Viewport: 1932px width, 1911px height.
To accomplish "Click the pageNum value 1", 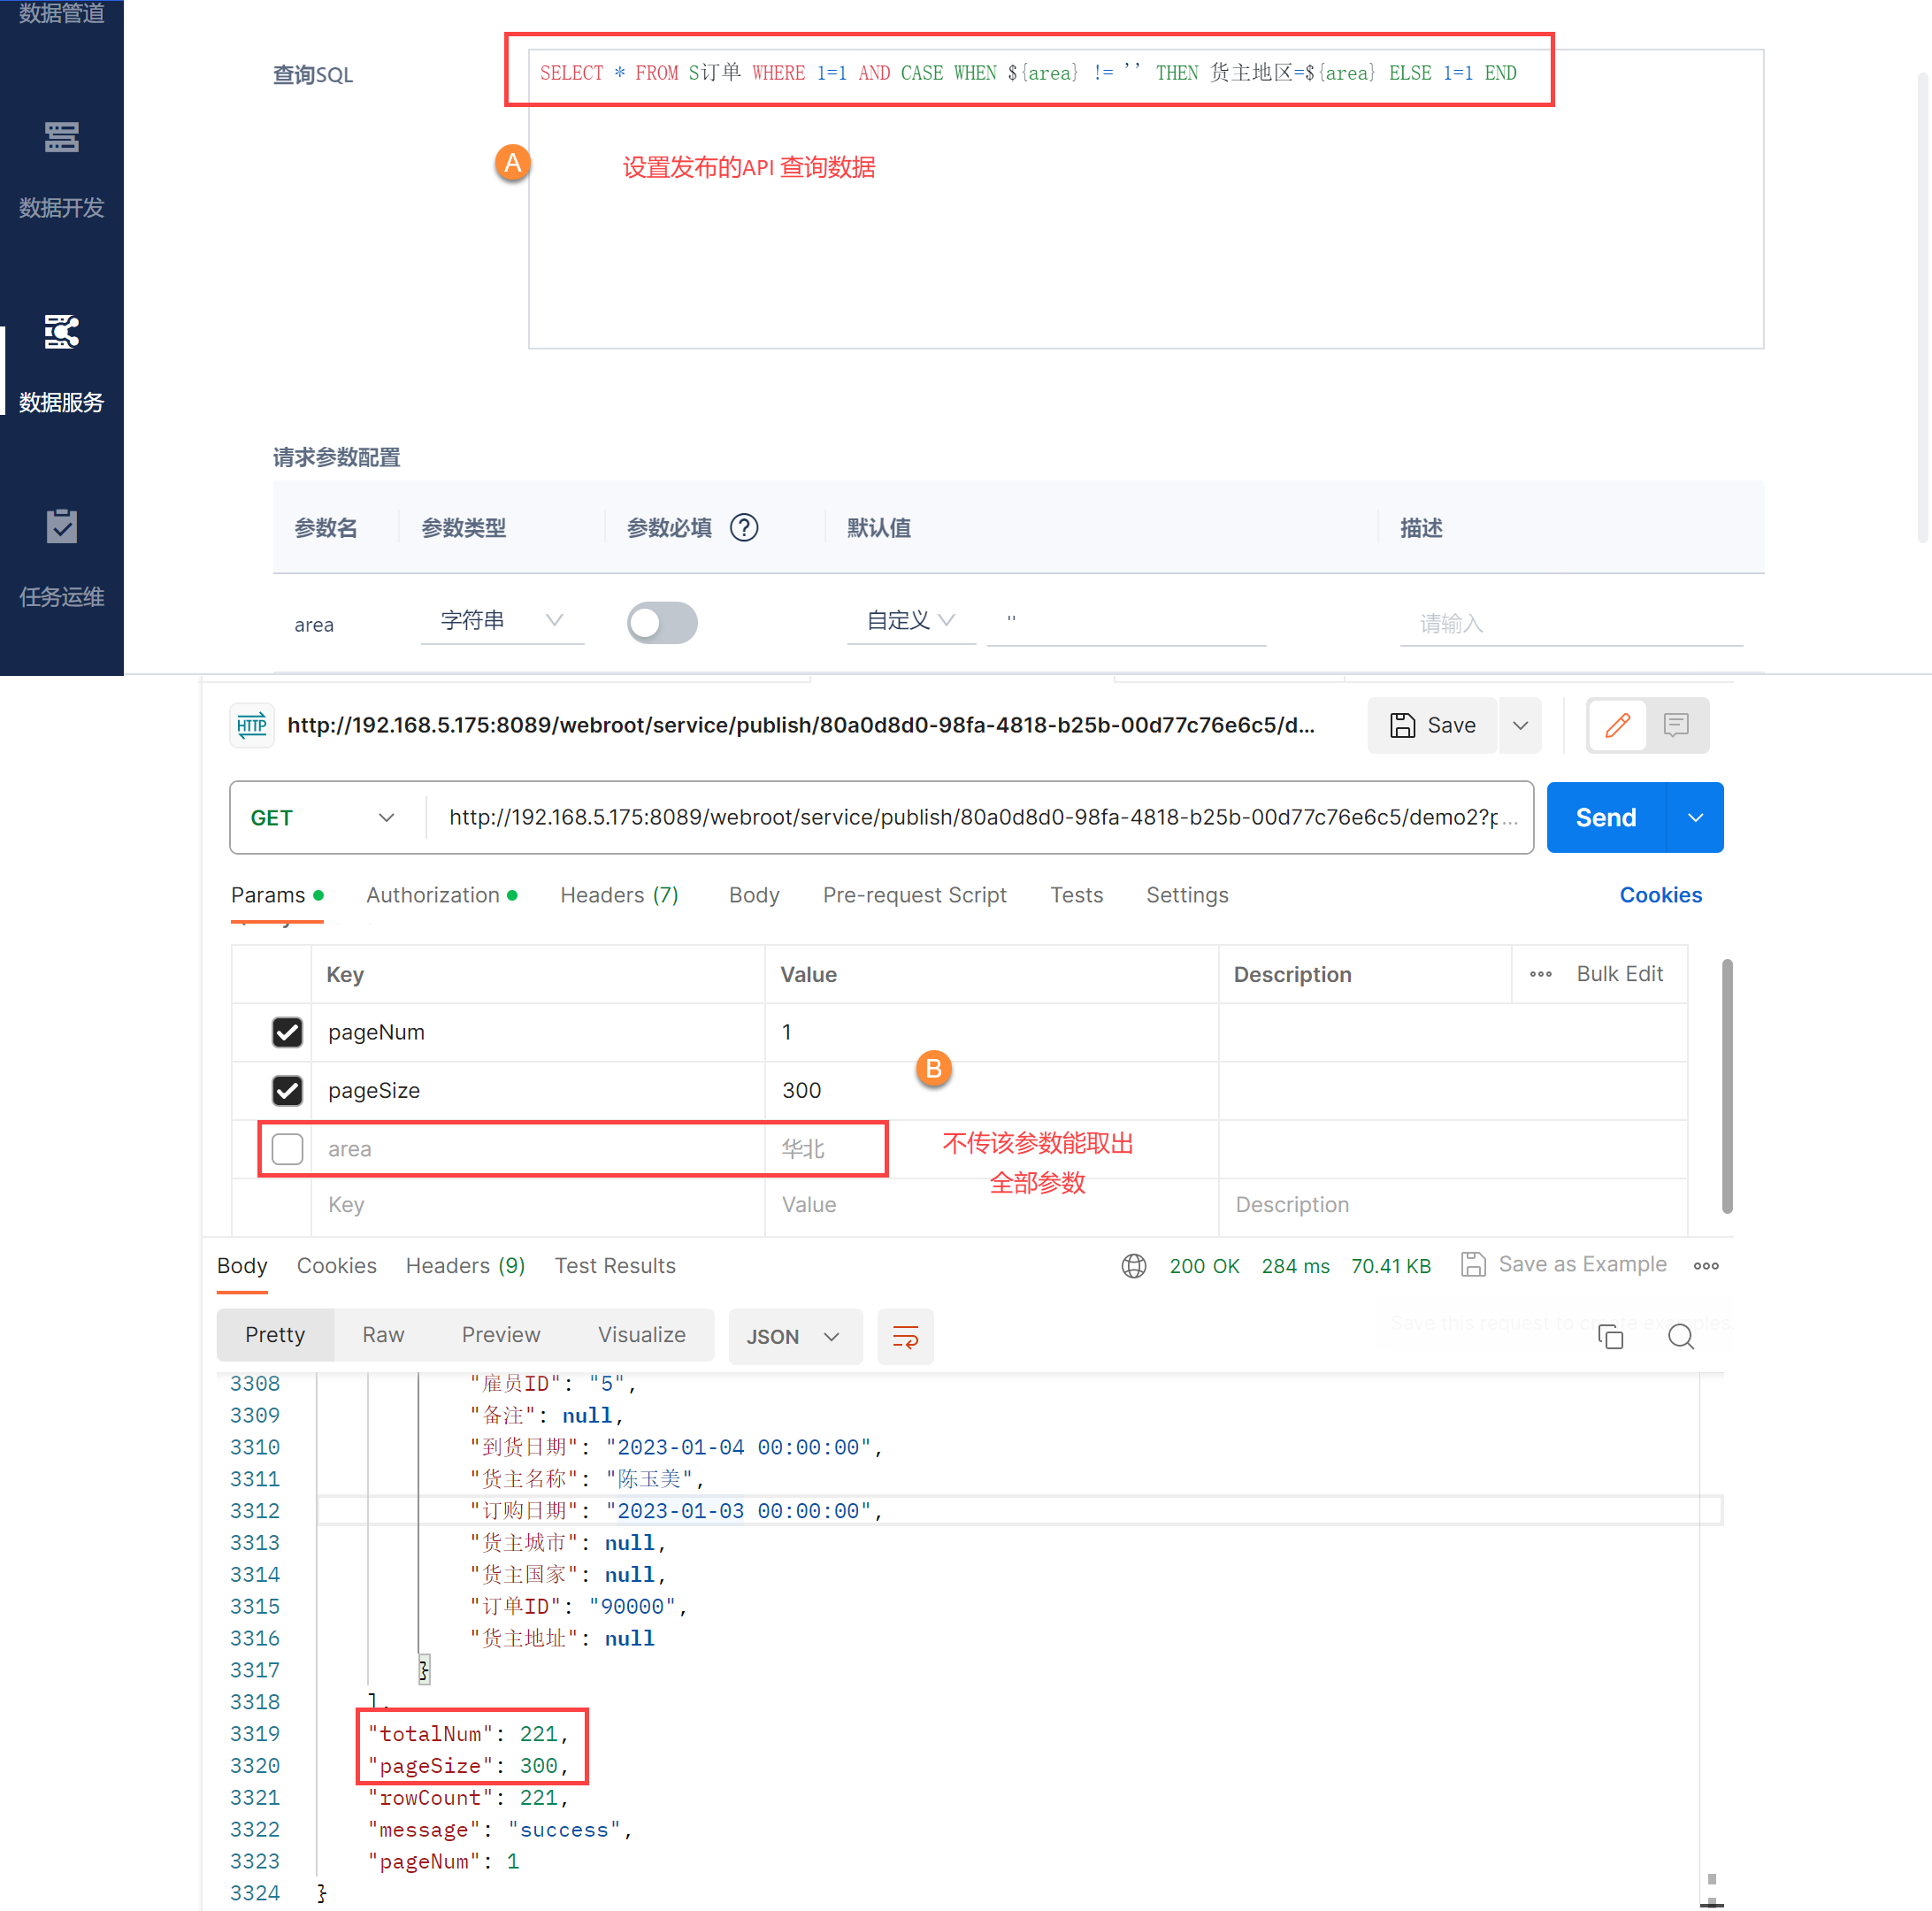I will (x=787, y=1032).
